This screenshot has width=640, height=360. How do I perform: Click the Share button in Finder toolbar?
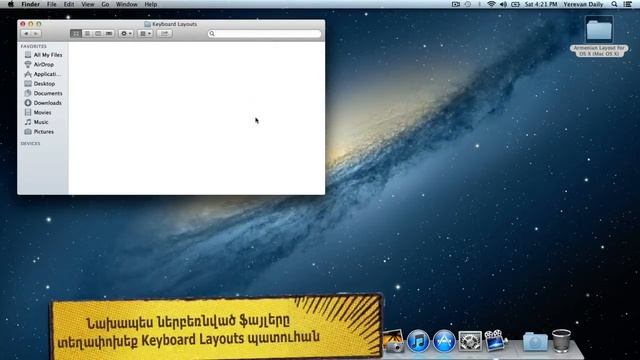(164, 33)
